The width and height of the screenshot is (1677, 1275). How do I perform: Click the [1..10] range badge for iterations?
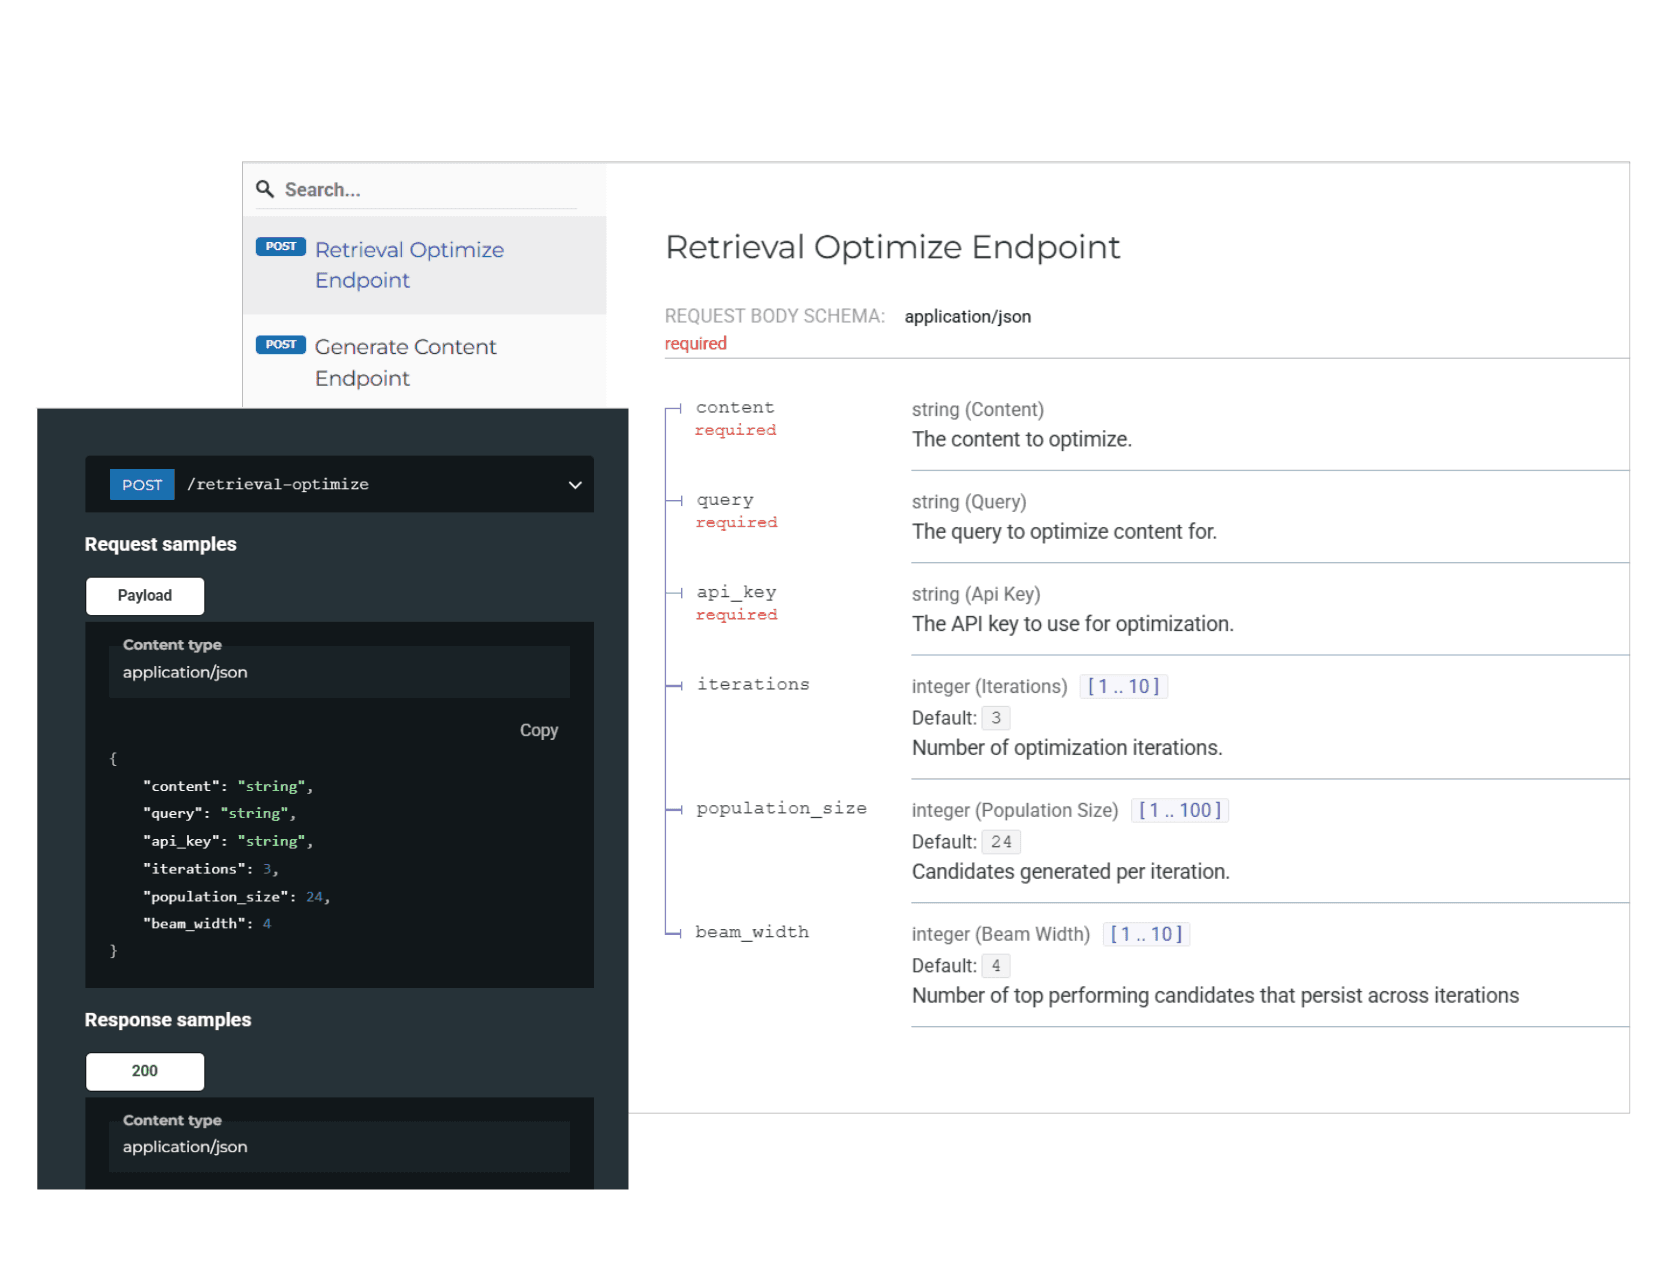(x=1123, y=686)
